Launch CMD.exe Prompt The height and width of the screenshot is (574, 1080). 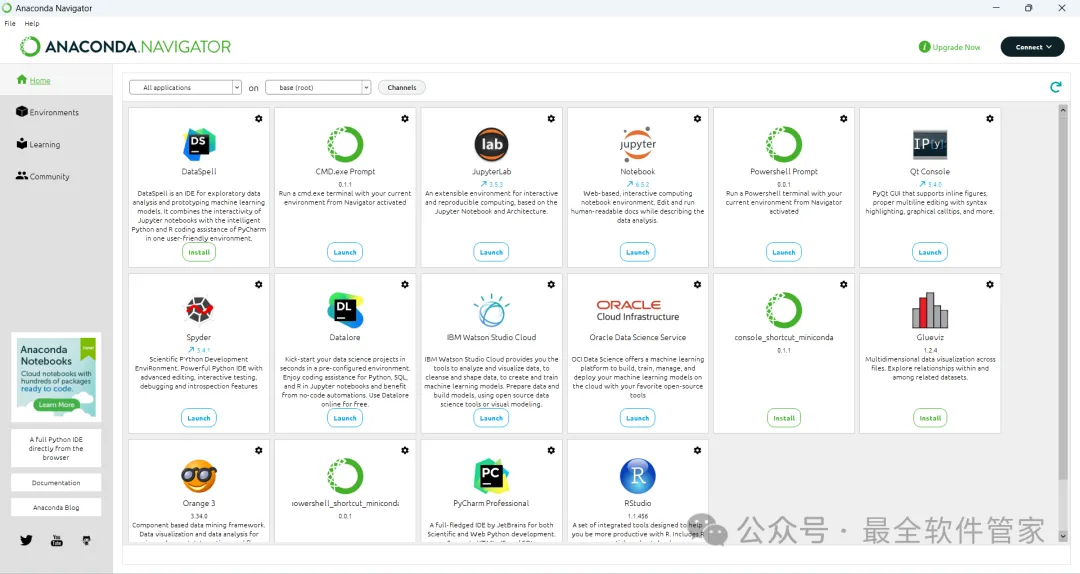tap(345, 252)
